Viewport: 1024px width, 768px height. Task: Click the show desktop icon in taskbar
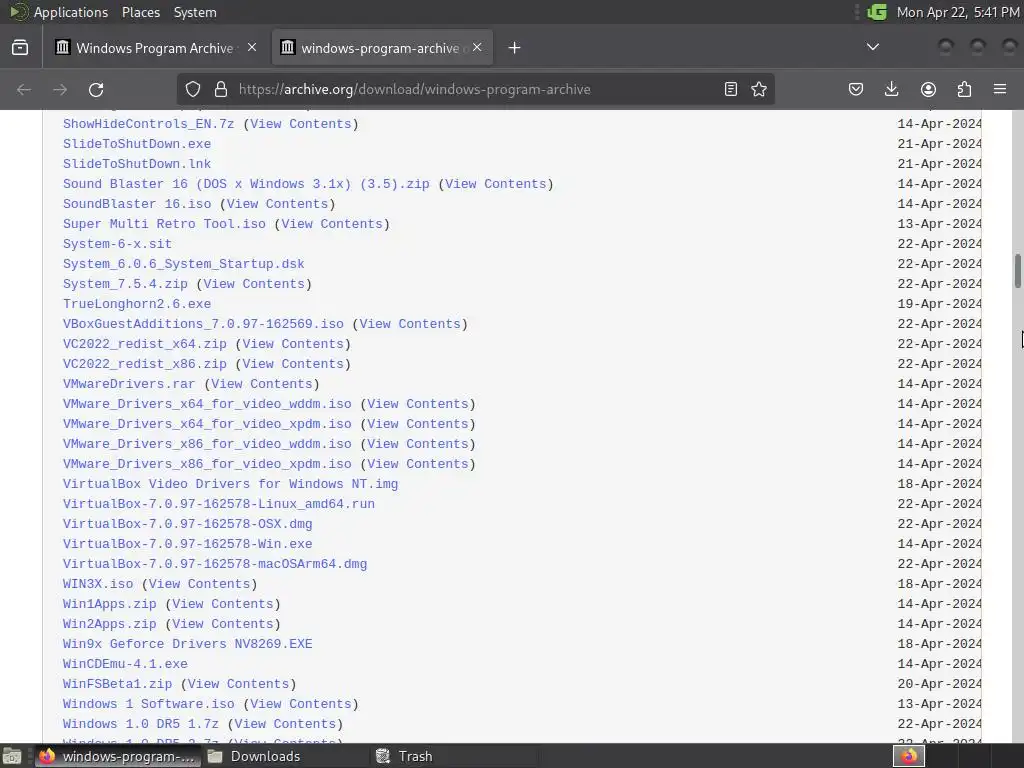pyautogui.click(x=12, y=756)
